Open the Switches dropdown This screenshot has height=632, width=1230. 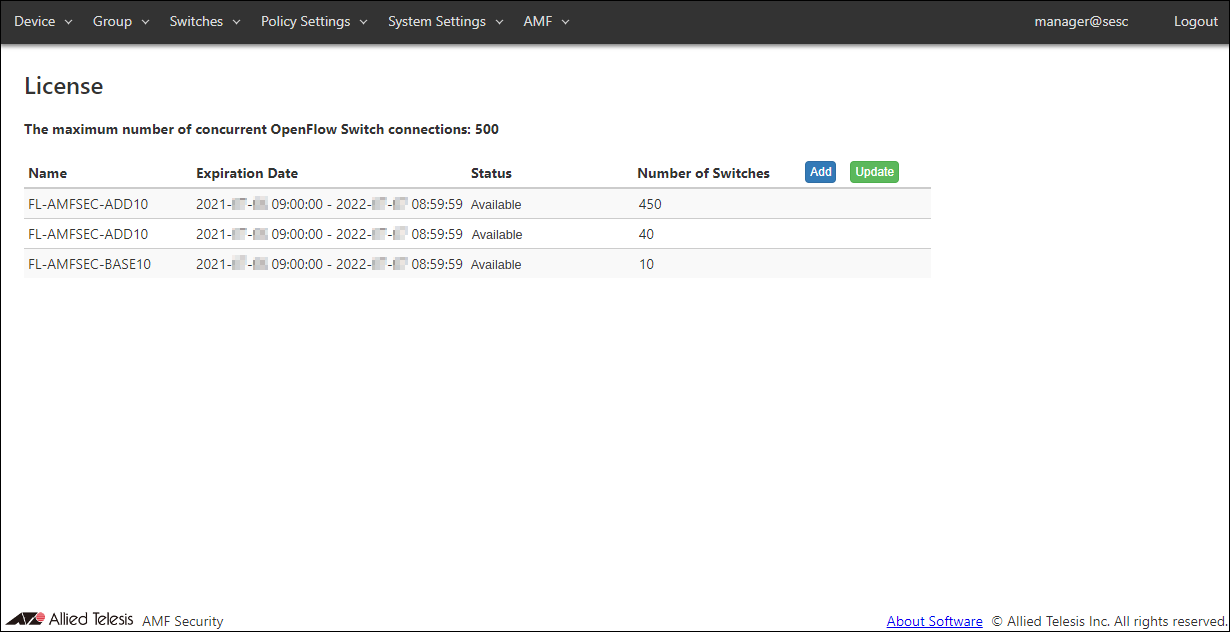pyautogui.click(x=205, y=21)
